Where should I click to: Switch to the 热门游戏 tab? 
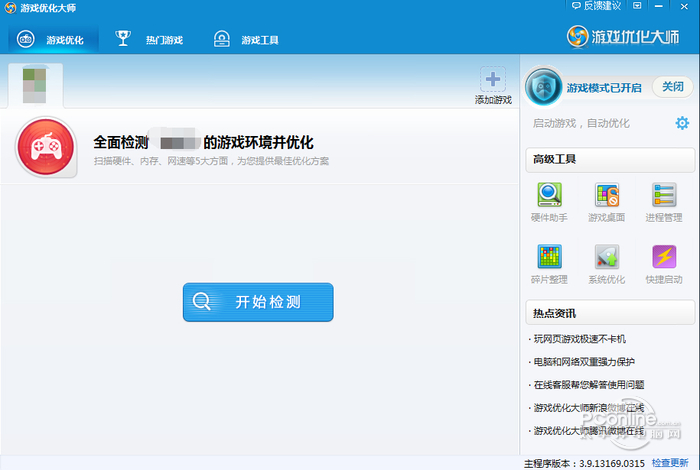tap(149, 40)
